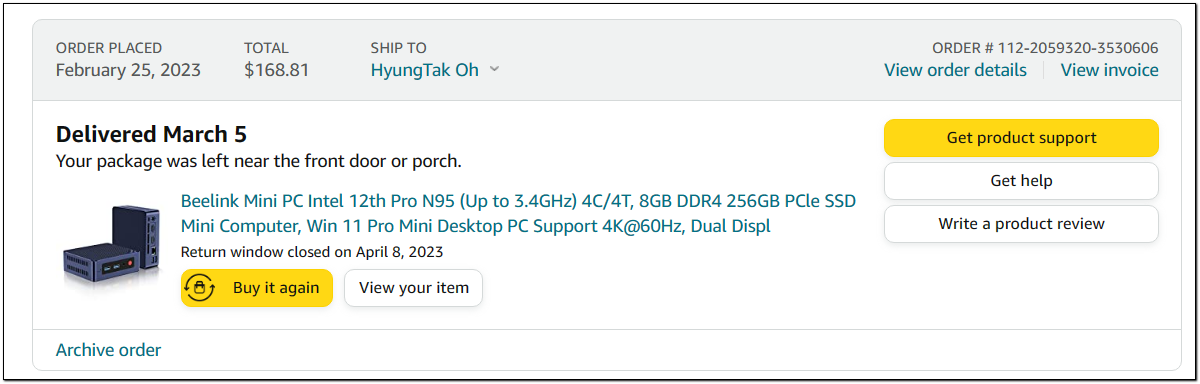1200x384 pixels.
Task: Click the View your item button
Action: (x=414, y=288)
